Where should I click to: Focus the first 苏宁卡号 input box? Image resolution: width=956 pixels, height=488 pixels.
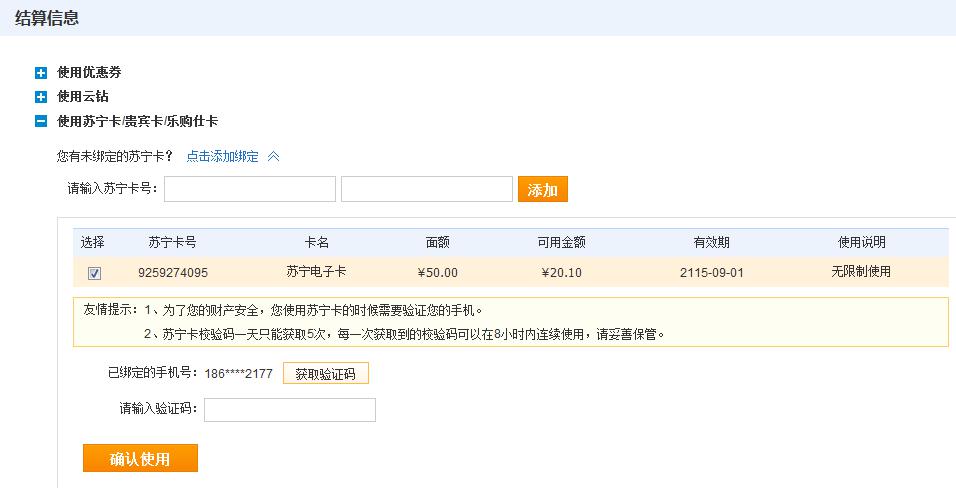point(250,189)
